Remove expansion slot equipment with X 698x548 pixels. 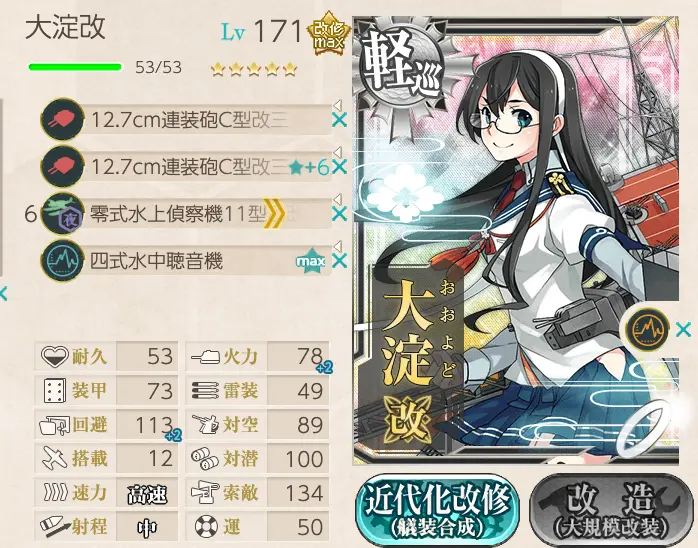683,330
